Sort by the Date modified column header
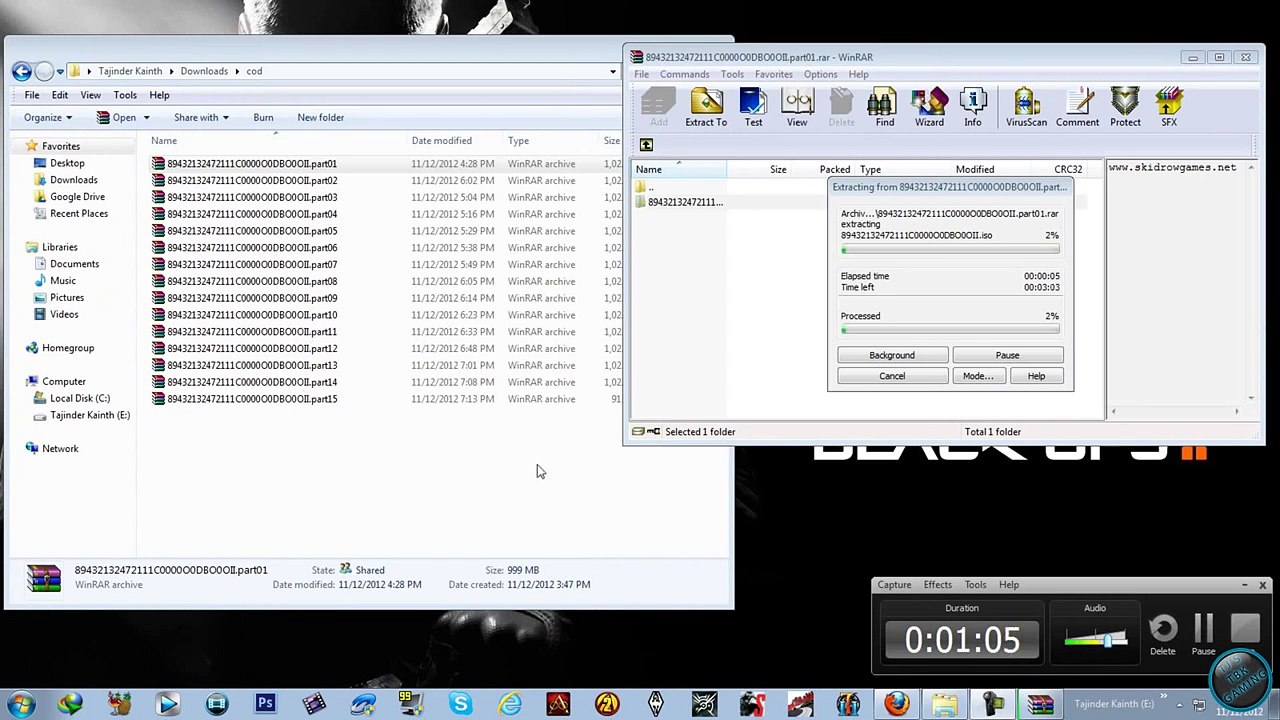Screen dimensions: 1280x720 pos(441,141)
